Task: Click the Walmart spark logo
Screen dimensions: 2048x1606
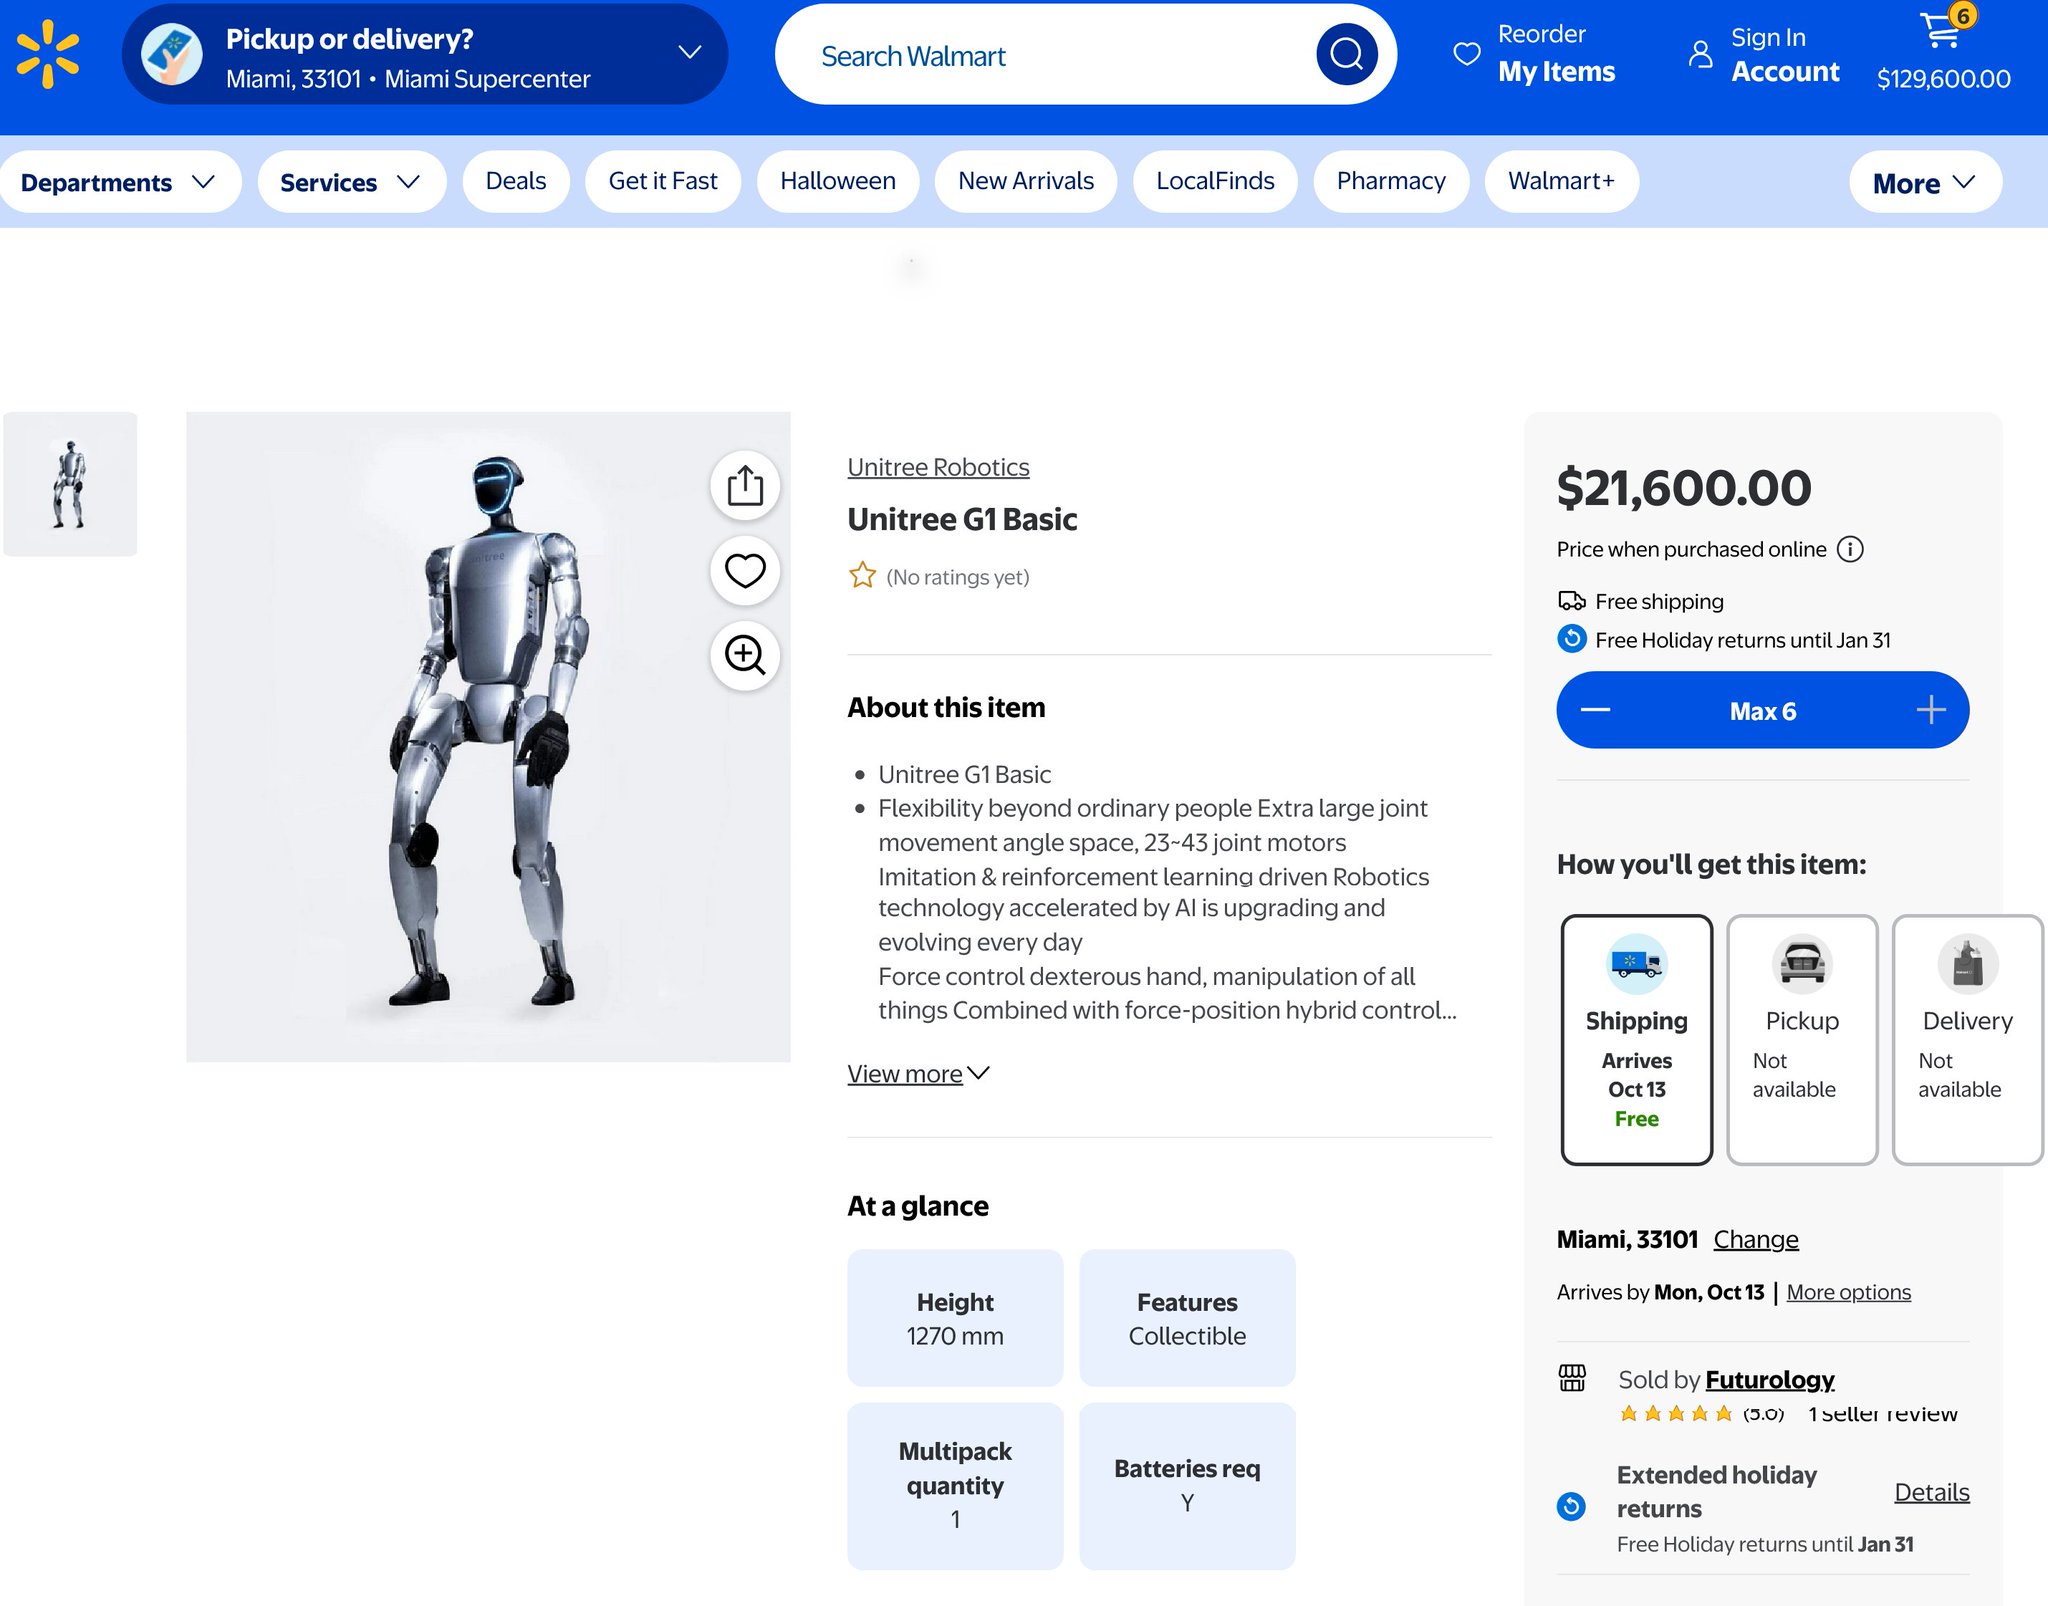Action: tap(47, 54)
